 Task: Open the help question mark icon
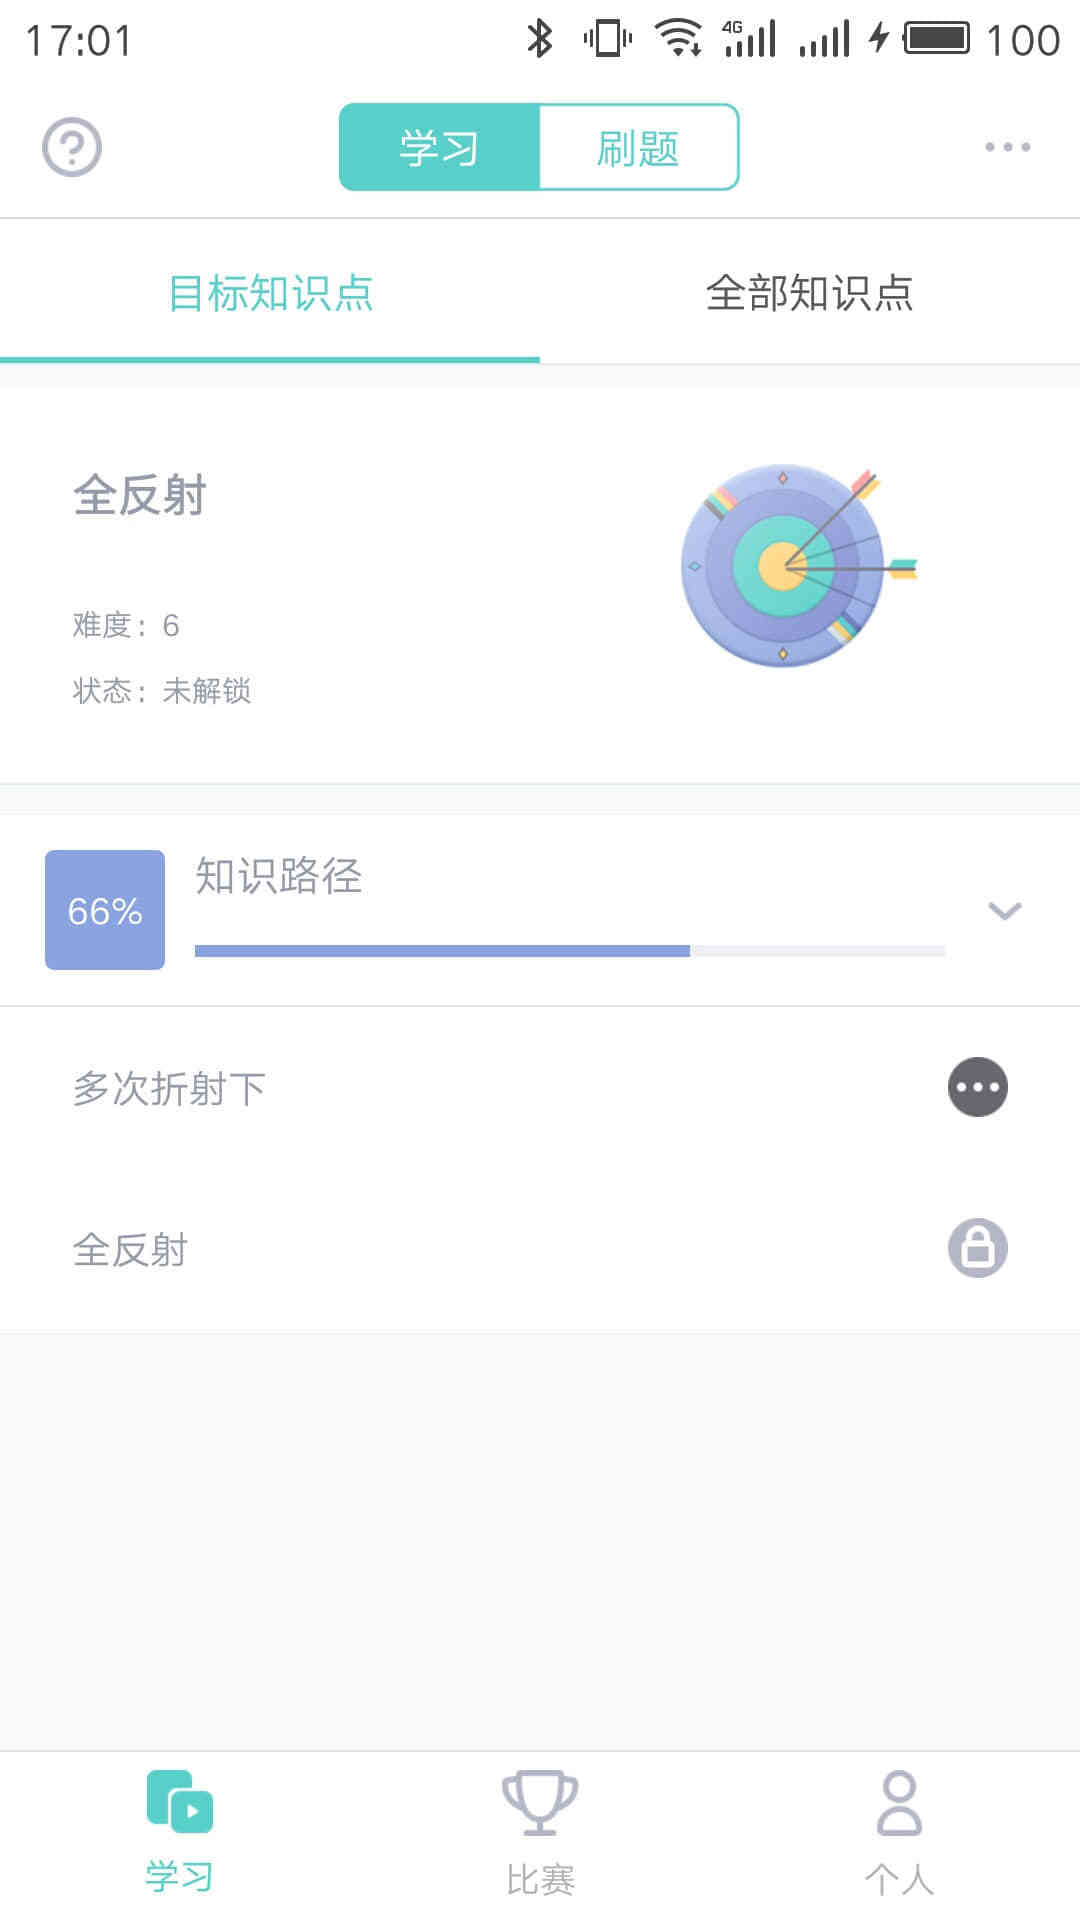click(72, 147)
